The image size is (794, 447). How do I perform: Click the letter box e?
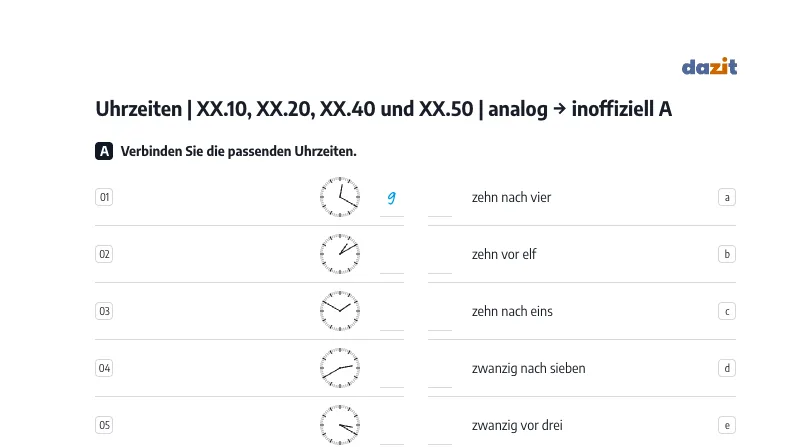[x=727, y=425]
